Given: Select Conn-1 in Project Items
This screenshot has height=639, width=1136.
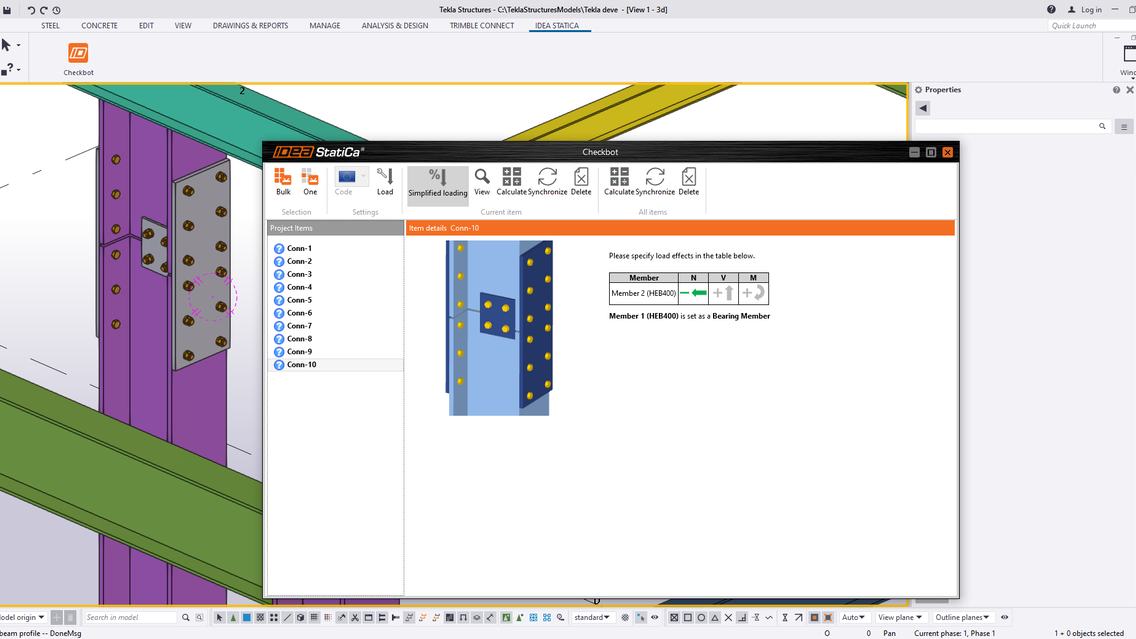Looking at the screenshot, I should 299,248.
